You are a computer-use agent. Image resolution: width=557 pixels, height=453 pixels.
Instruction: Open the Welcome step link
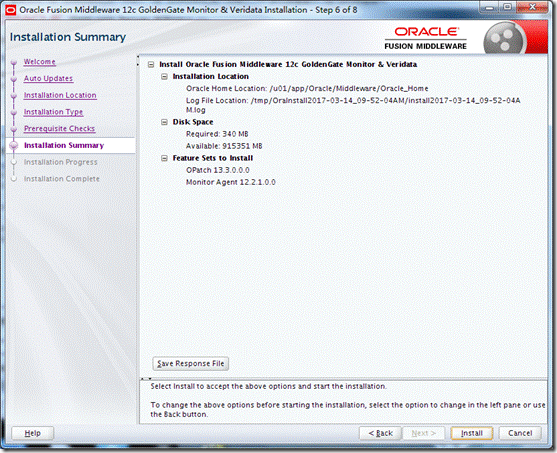pos(39,62)
